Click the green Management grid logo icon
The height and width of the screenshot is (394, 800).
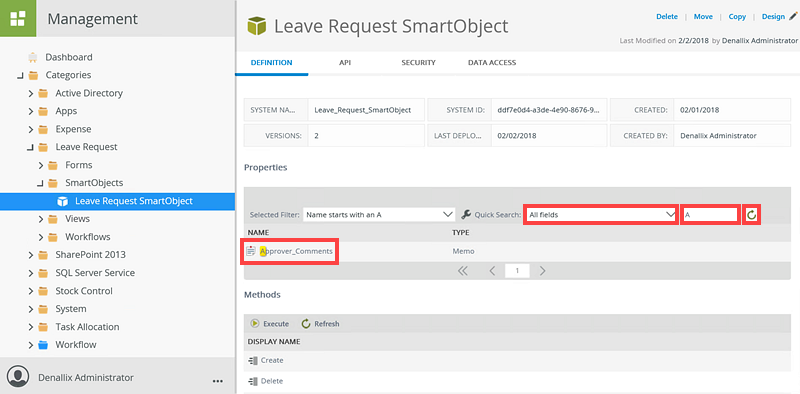click(x=17, y=18)
